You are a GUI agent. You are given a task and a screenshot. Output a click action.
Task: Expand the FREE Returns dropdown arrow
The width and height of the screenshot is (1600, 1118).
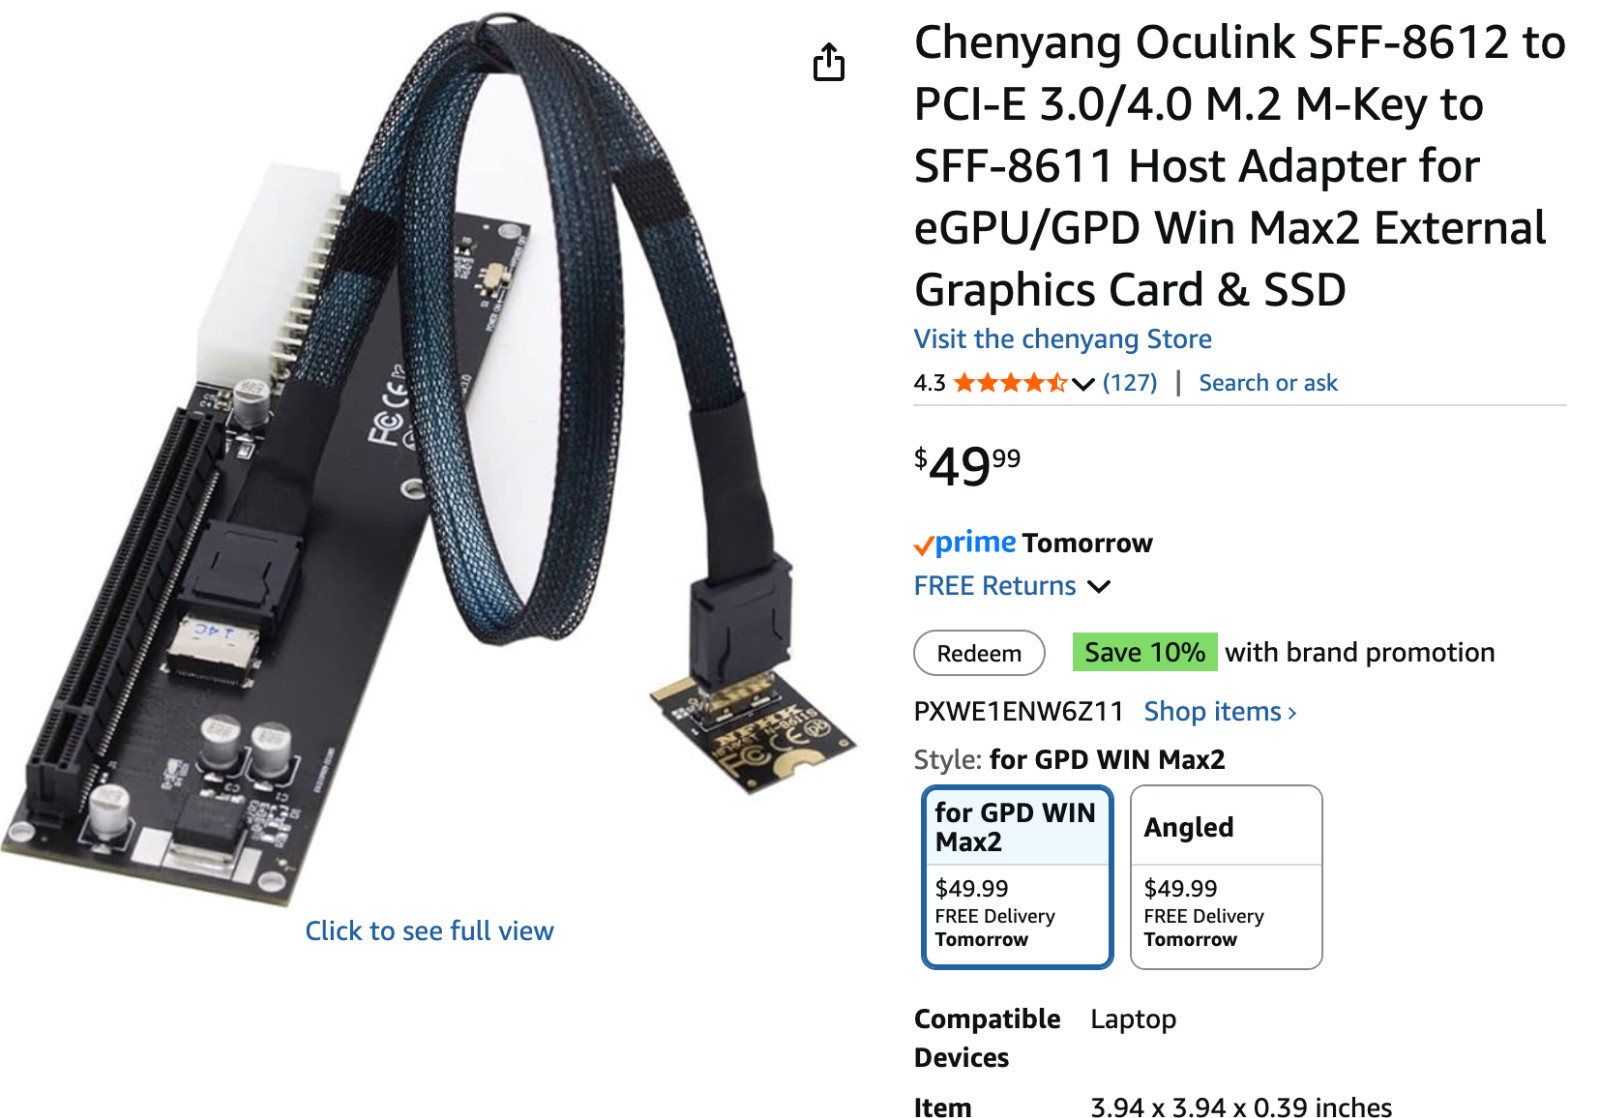pyautogui.click(x=1098, y=587)
